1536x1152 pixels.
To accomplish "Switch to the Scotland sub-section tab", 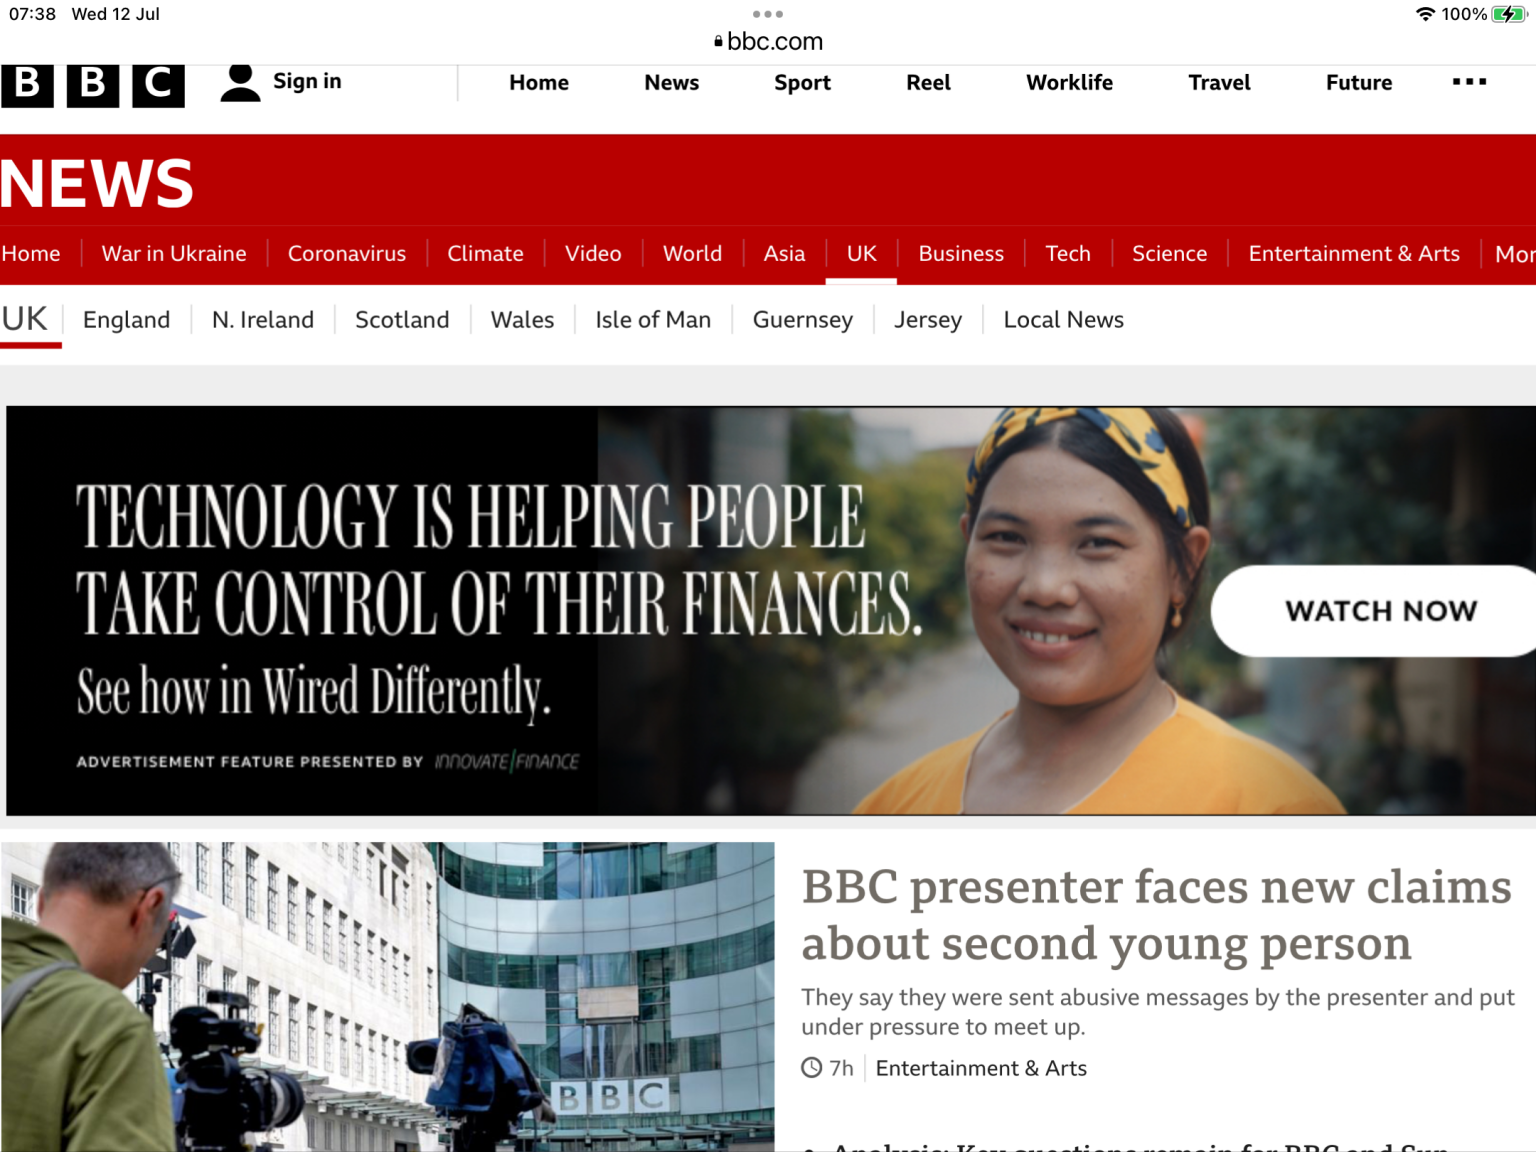I will 402,320.
